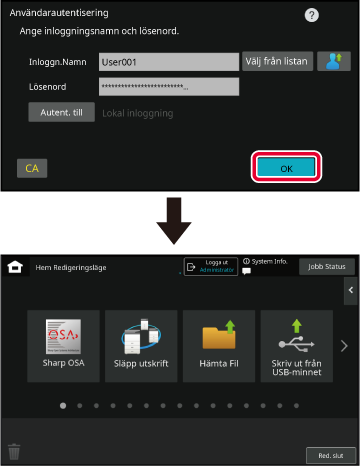Click the trash bin icon

click(x=14, y=452)
